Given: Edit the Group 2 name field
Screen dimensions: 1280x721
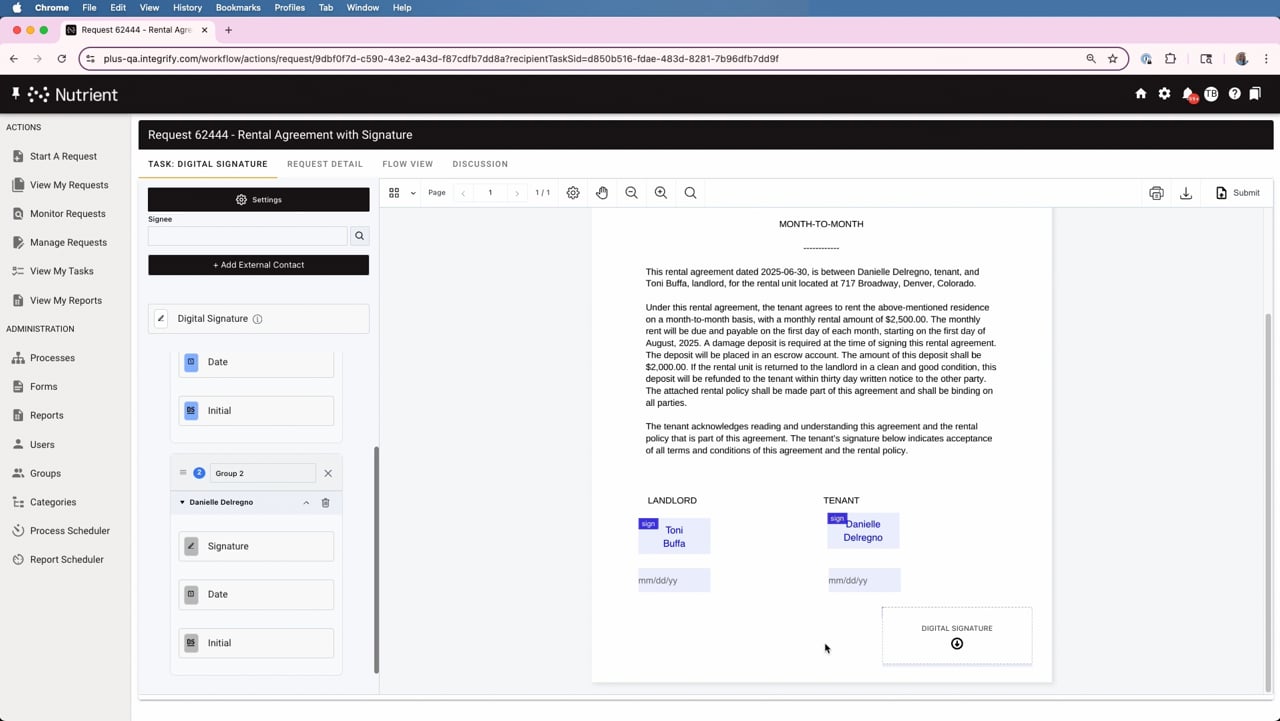Looking at the screenshot, I should coord(262,473).
